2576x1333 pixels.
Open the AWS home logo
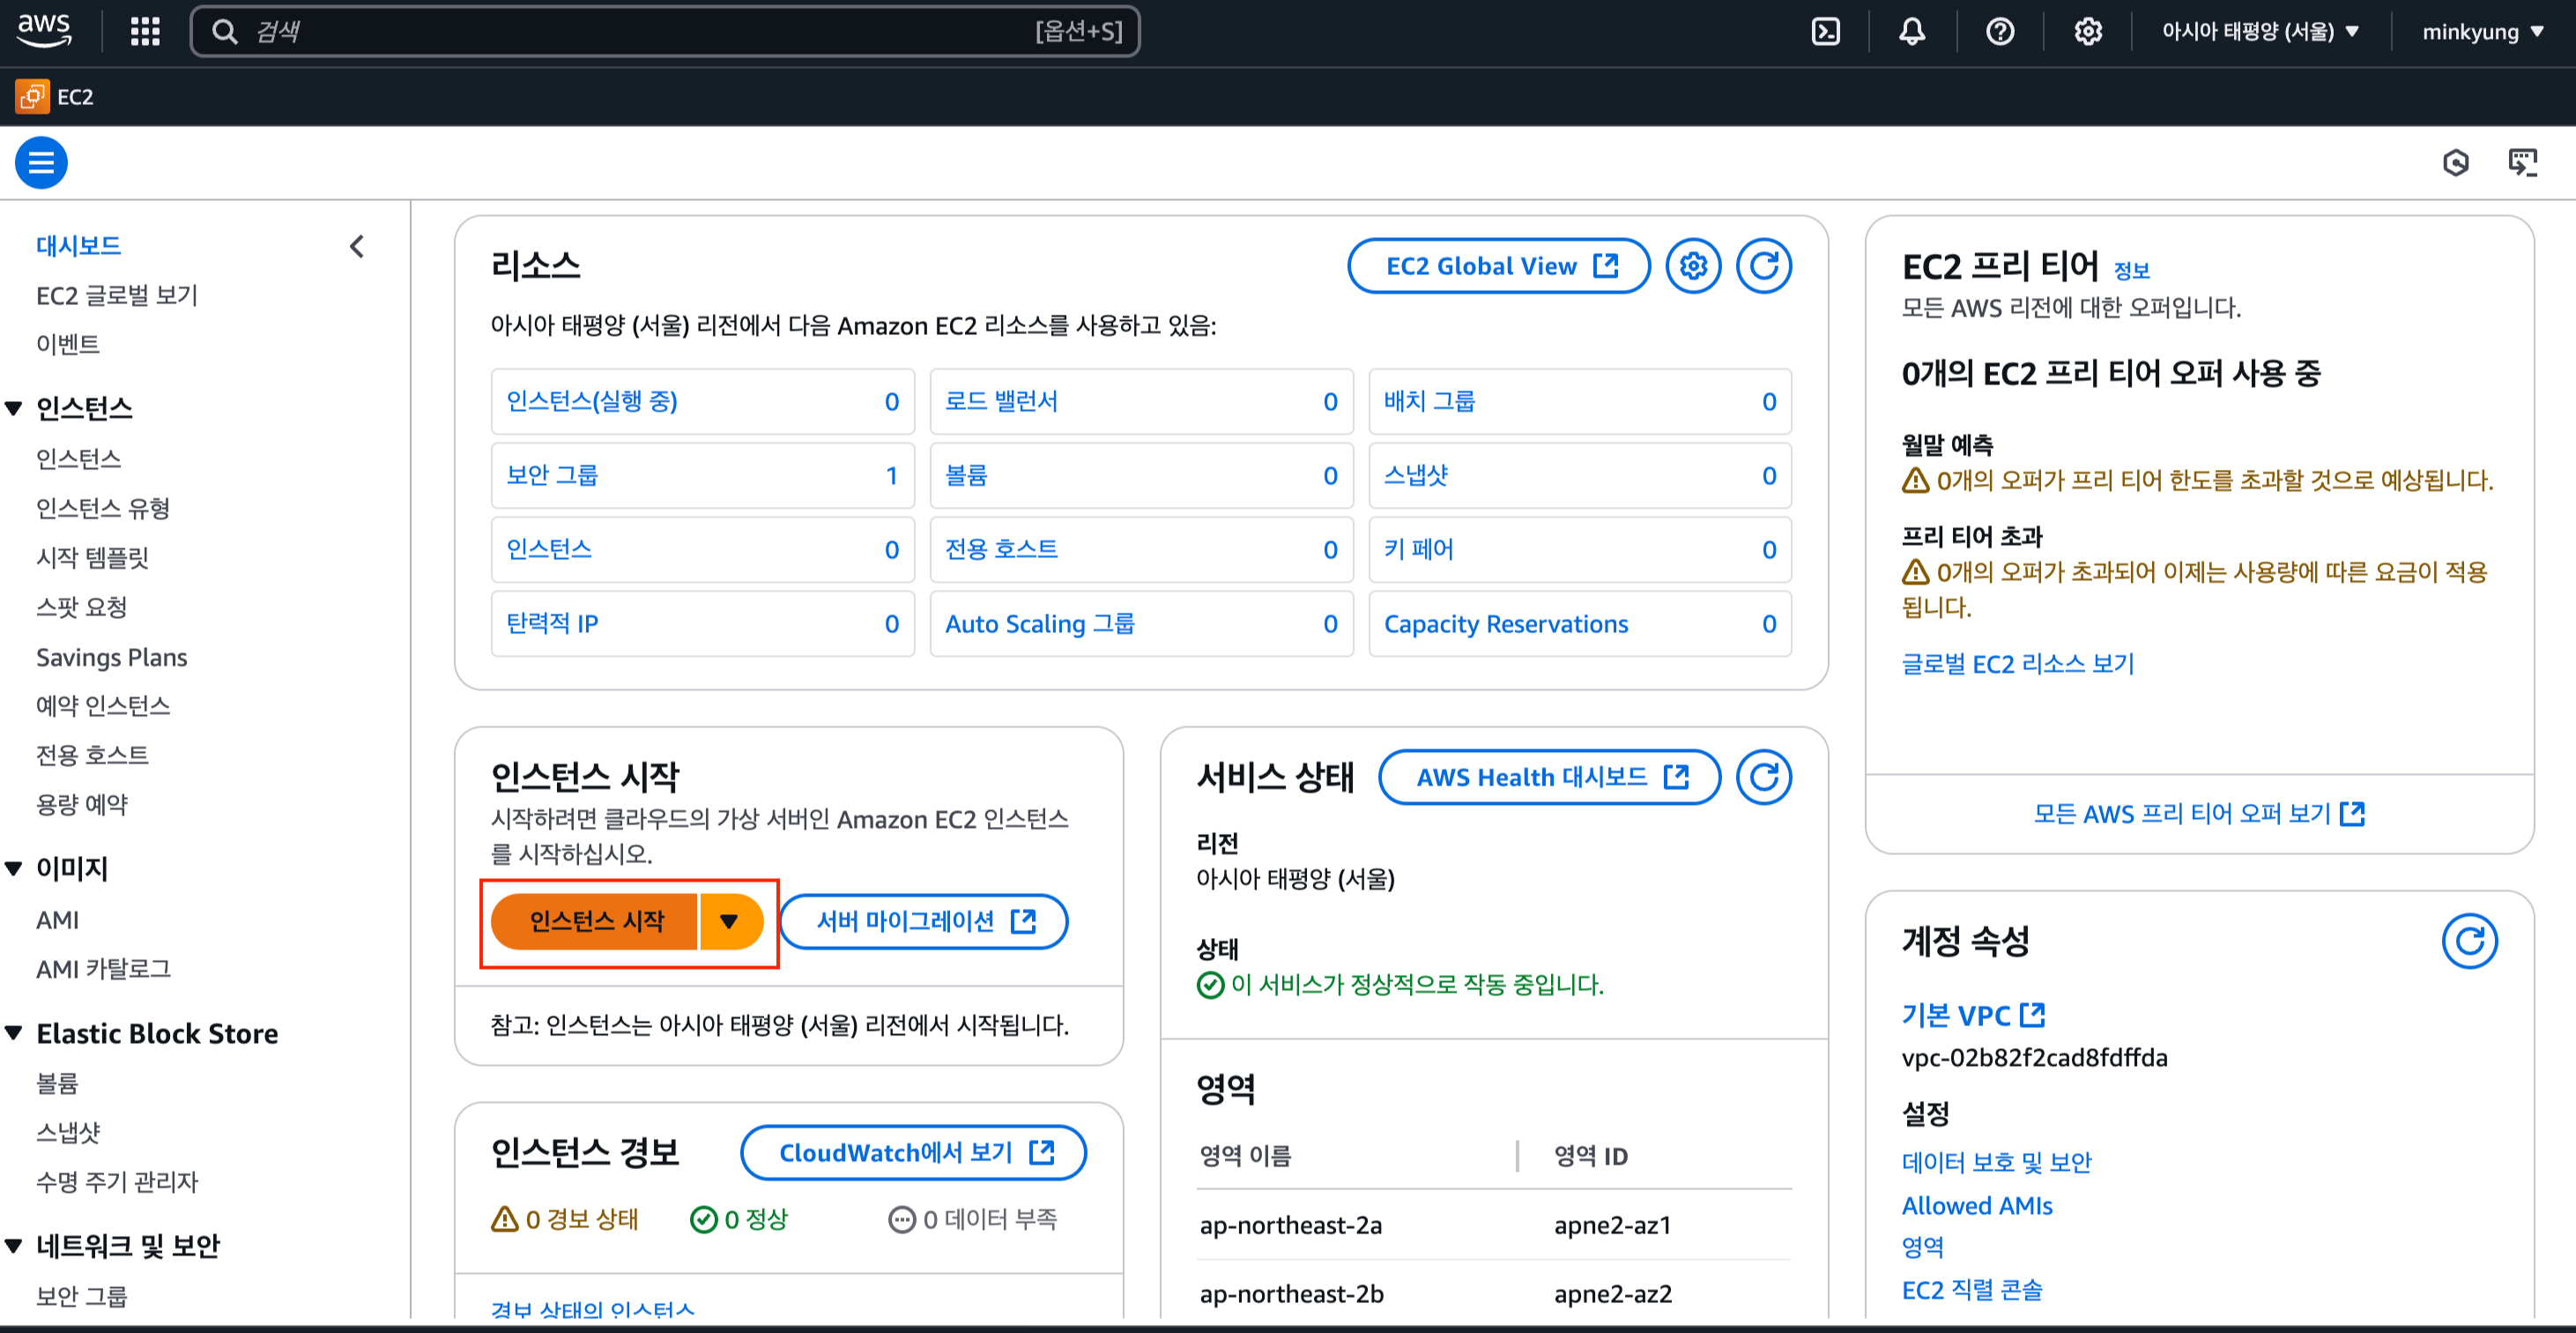click(45, 31)
